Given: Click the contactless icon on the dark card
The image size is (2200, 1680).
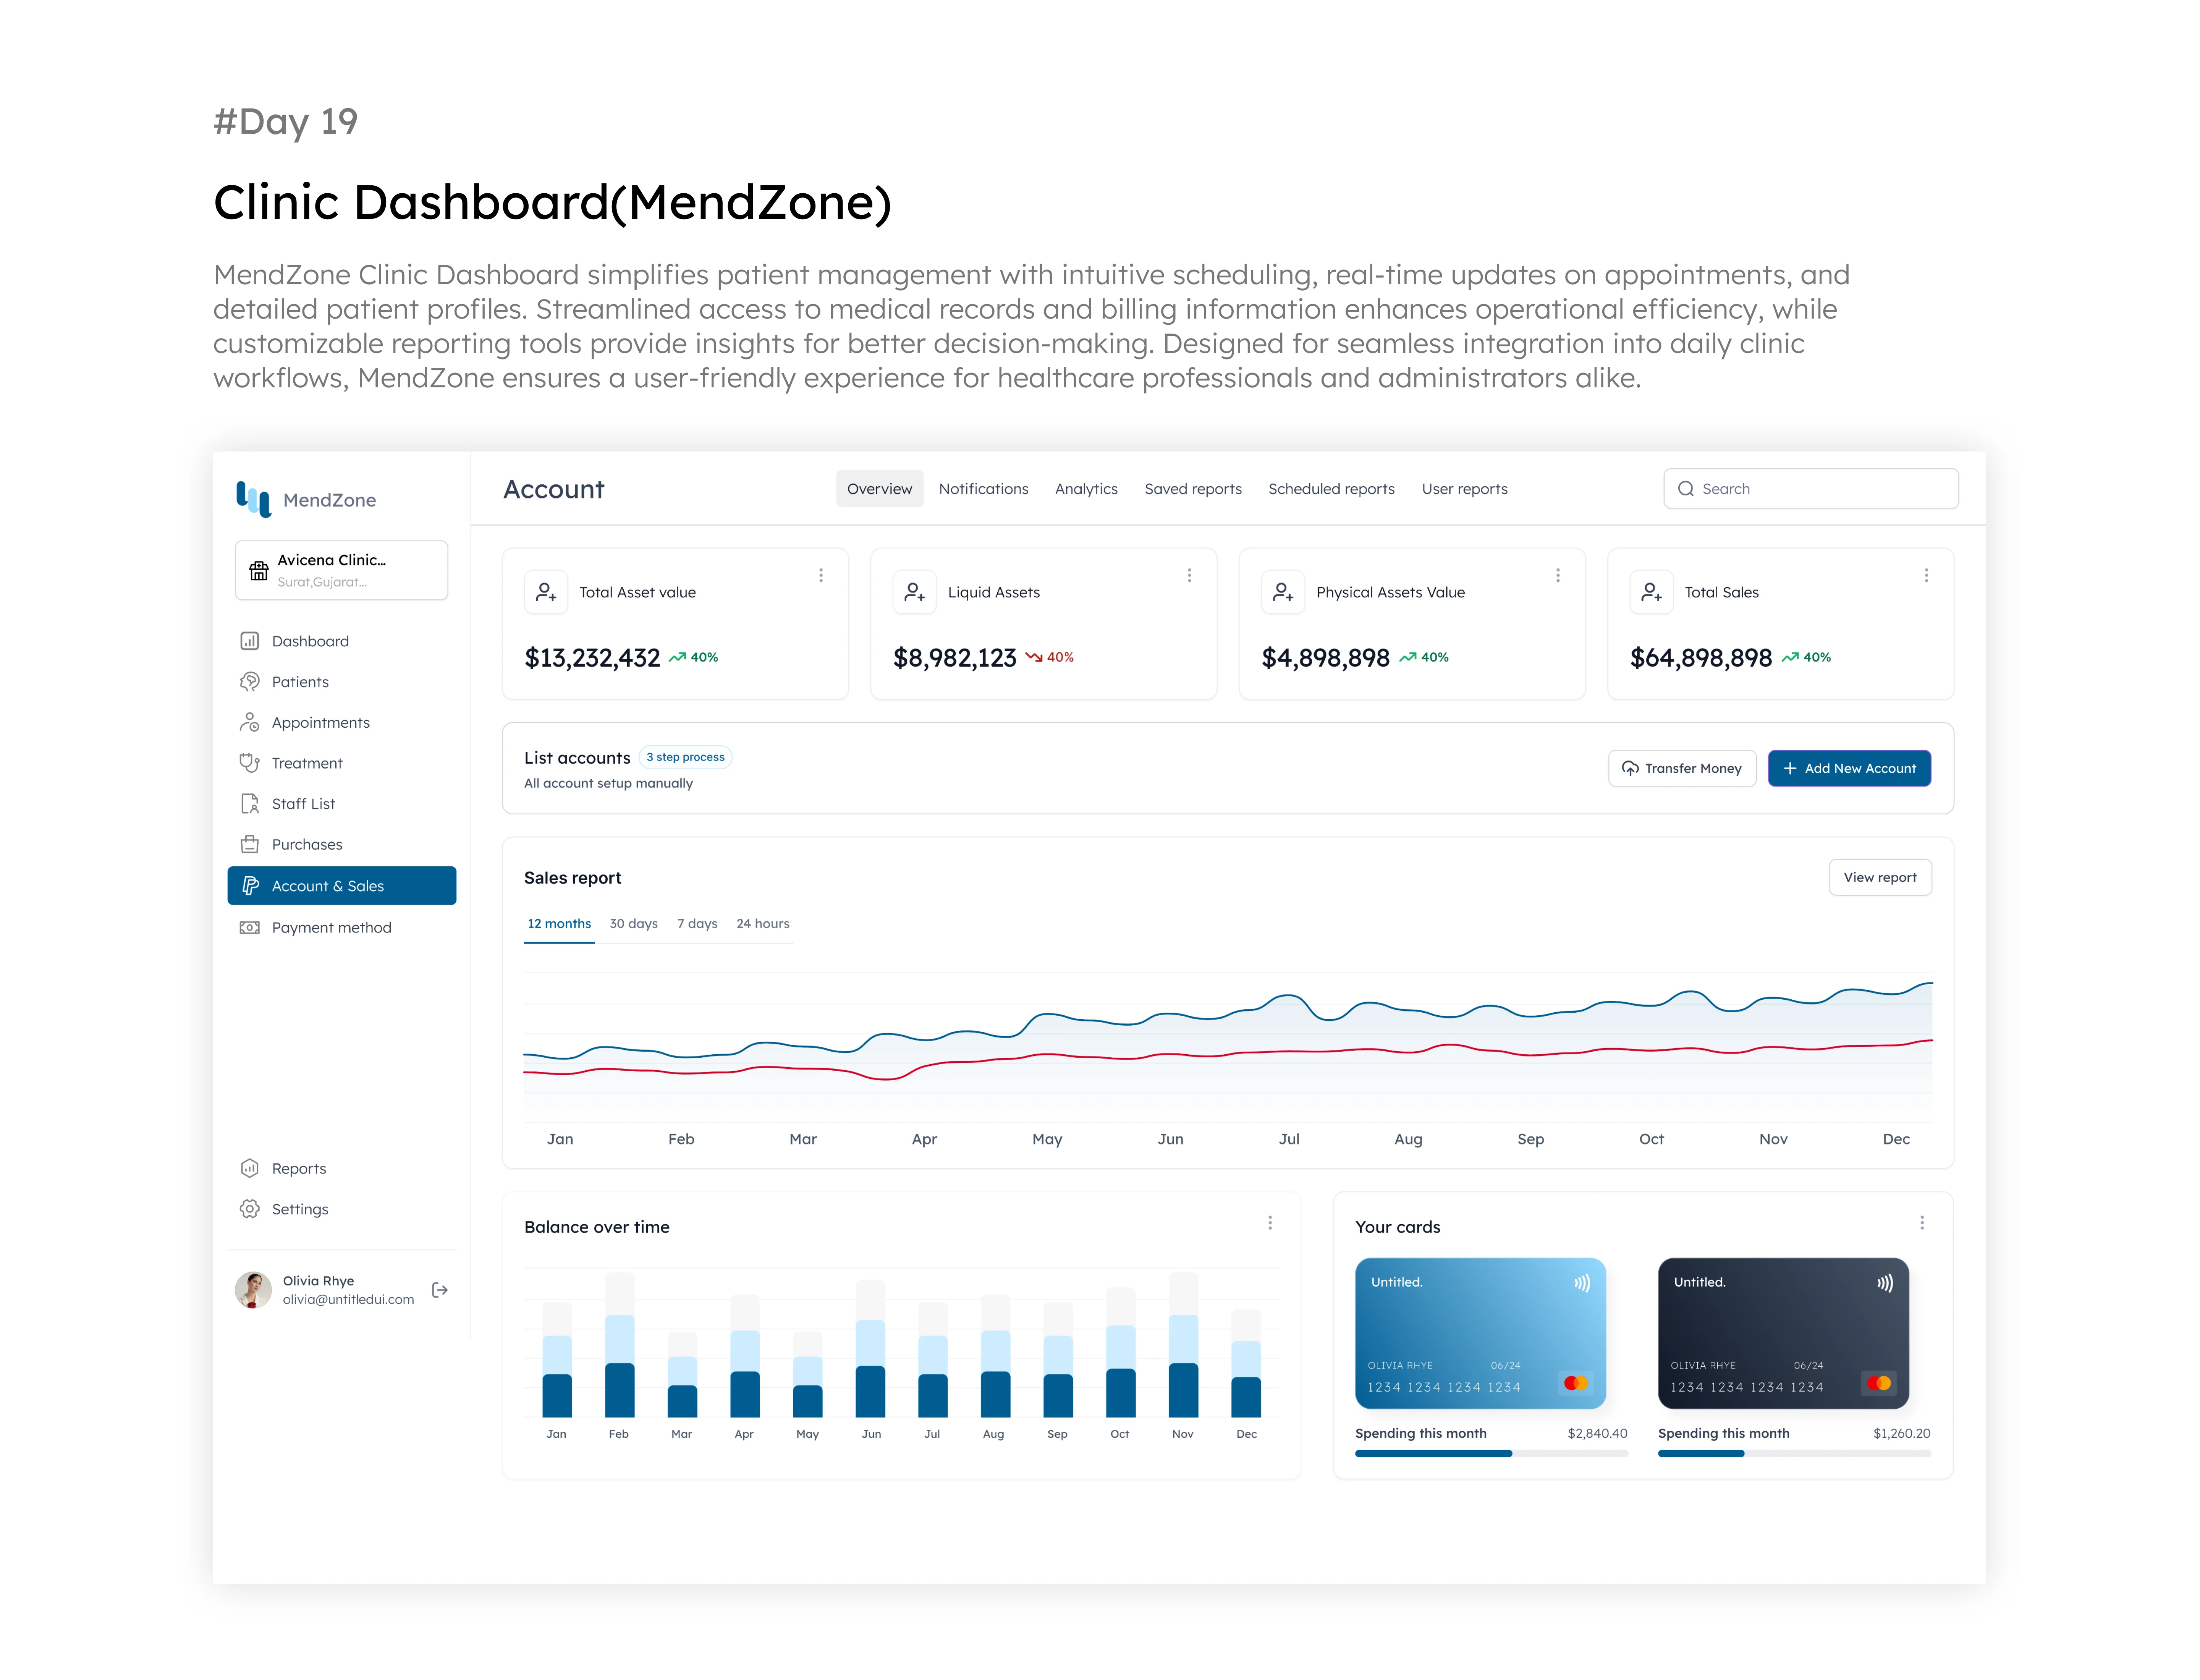Looking at the screenshot, I should coord(1884,1283).
